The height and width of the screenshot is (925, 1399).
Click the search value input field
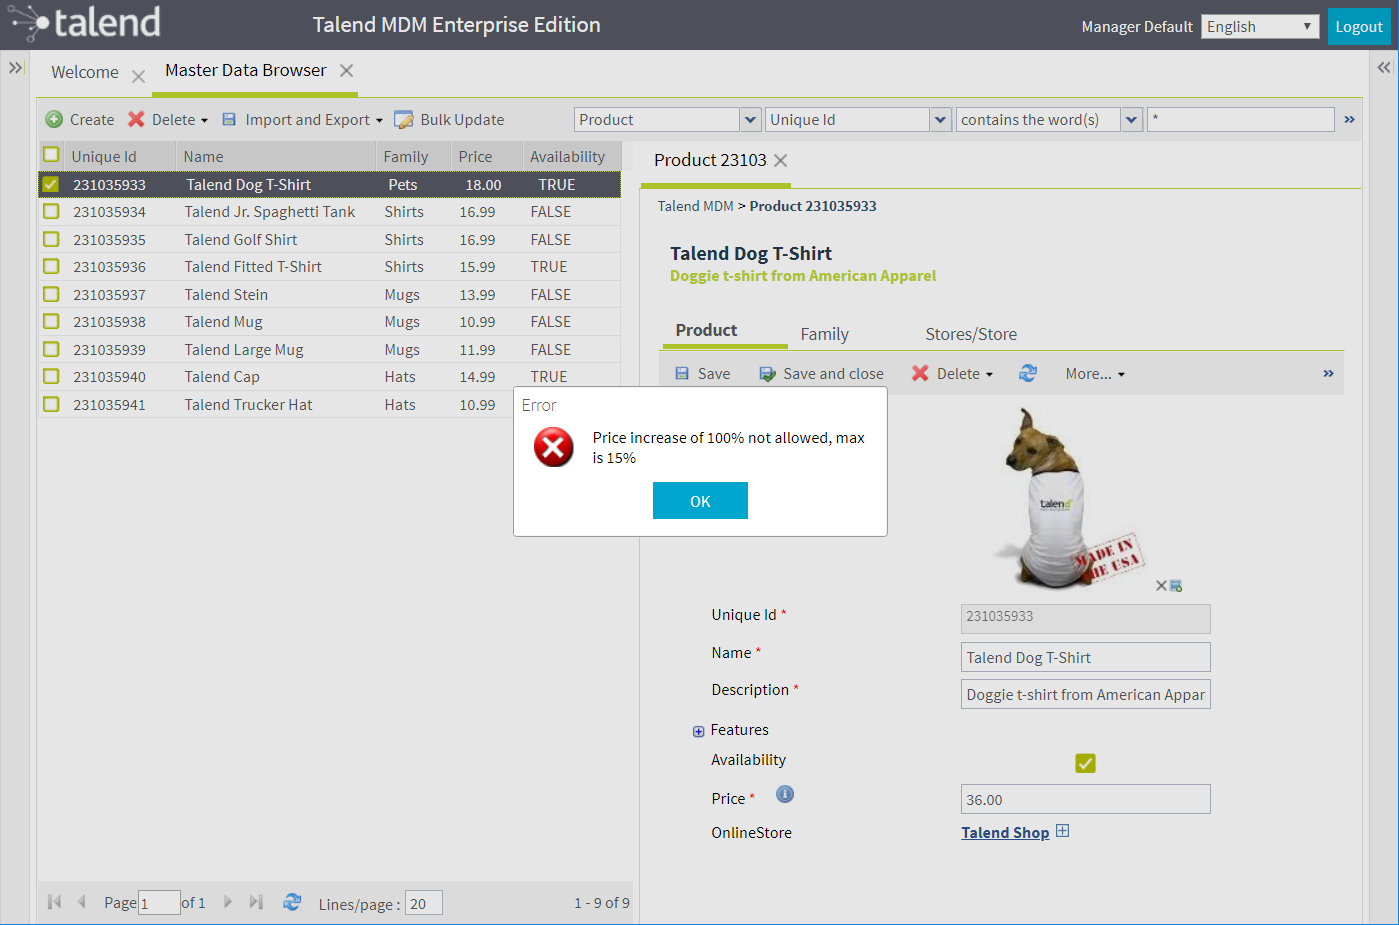pyautogui.click(x=1240, y=120)
